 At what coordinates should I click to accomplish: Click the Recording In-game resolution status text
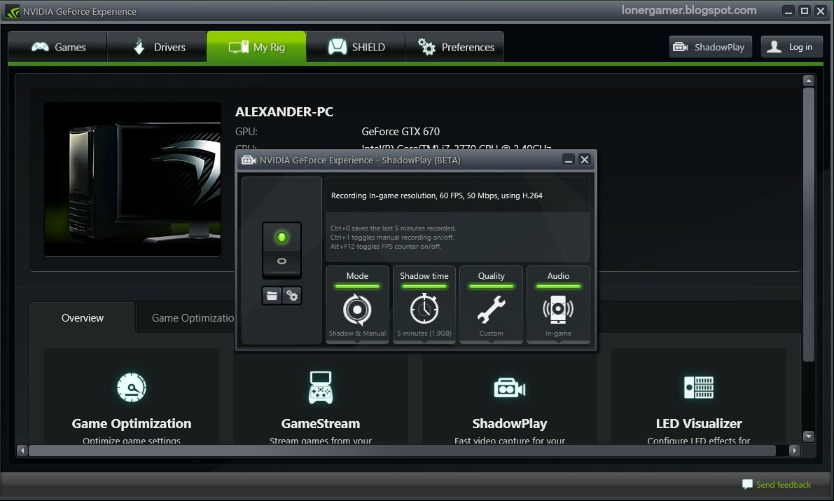[437, 196]
